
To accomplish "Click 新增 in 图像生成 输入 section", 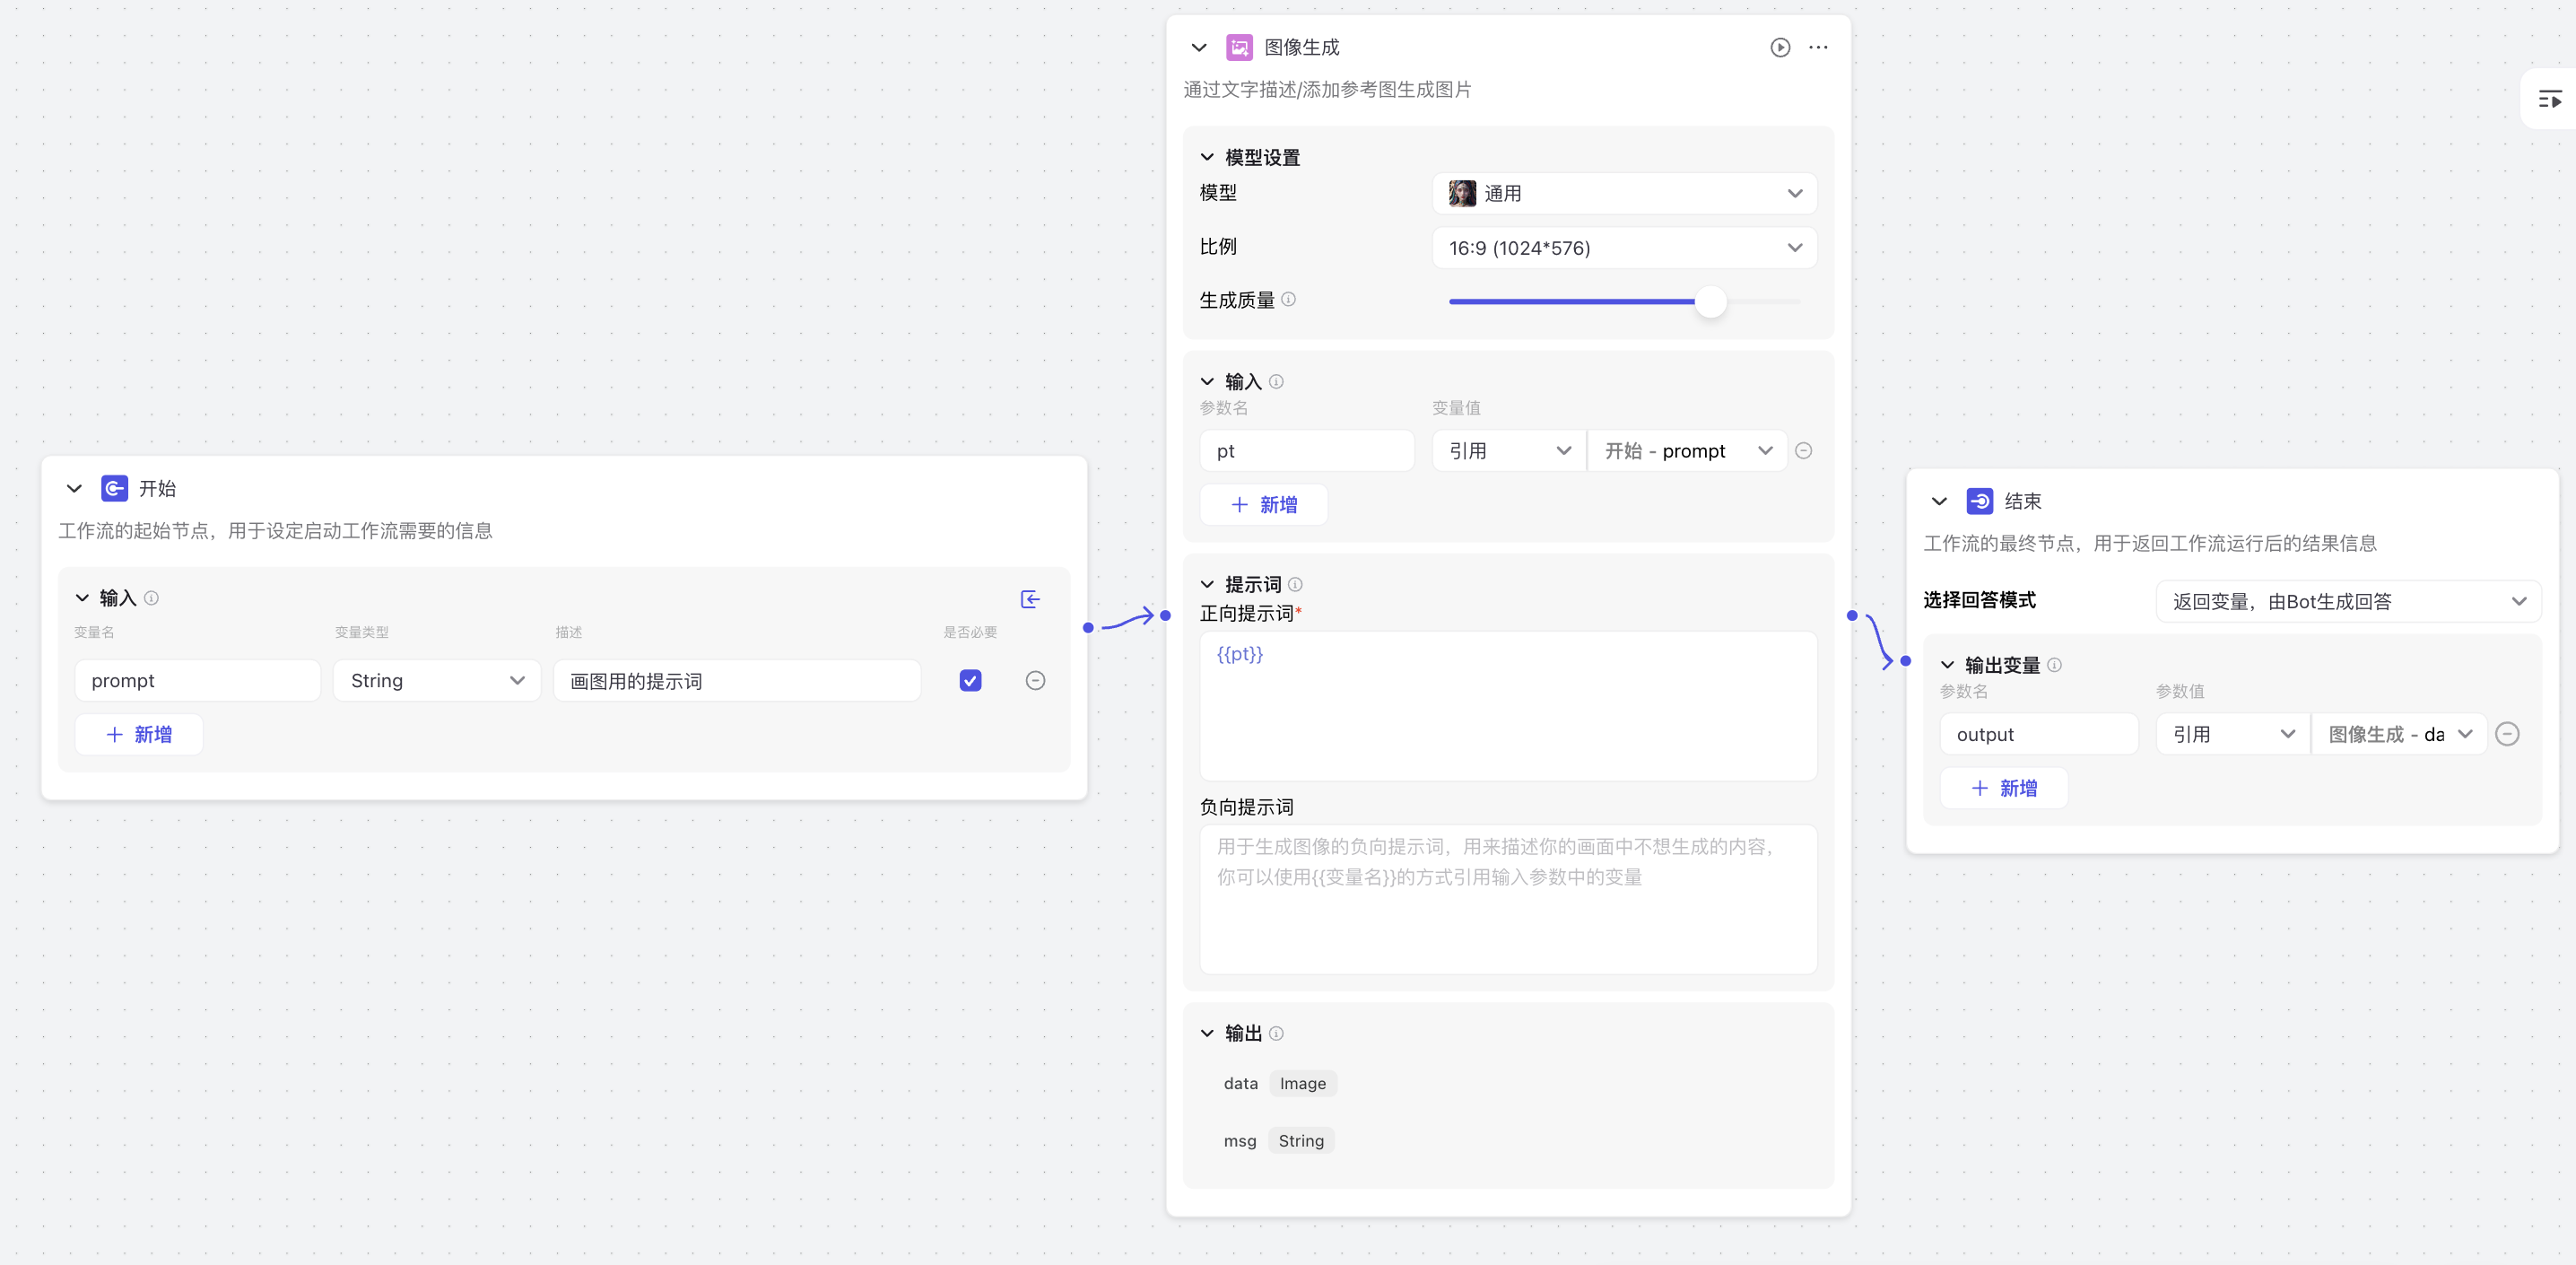I will (1264, 504).
